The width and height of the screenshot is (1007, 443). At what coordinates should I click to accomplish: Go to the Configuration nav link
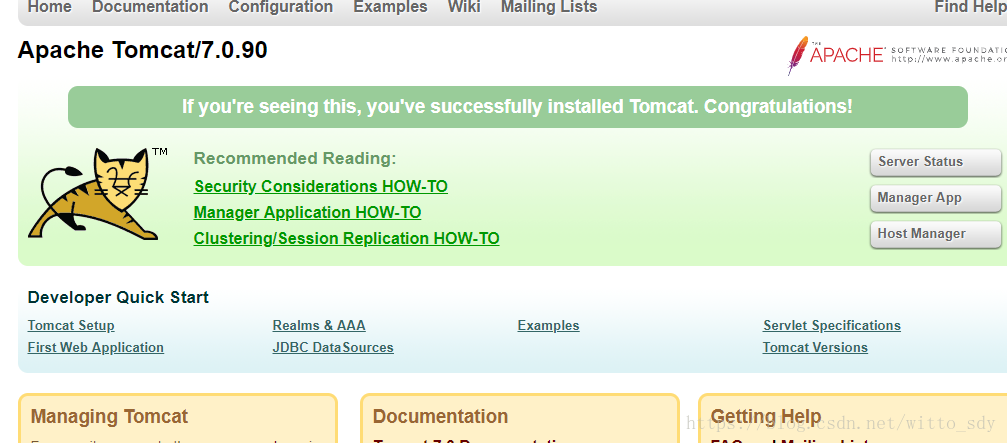tap(281, 7)
